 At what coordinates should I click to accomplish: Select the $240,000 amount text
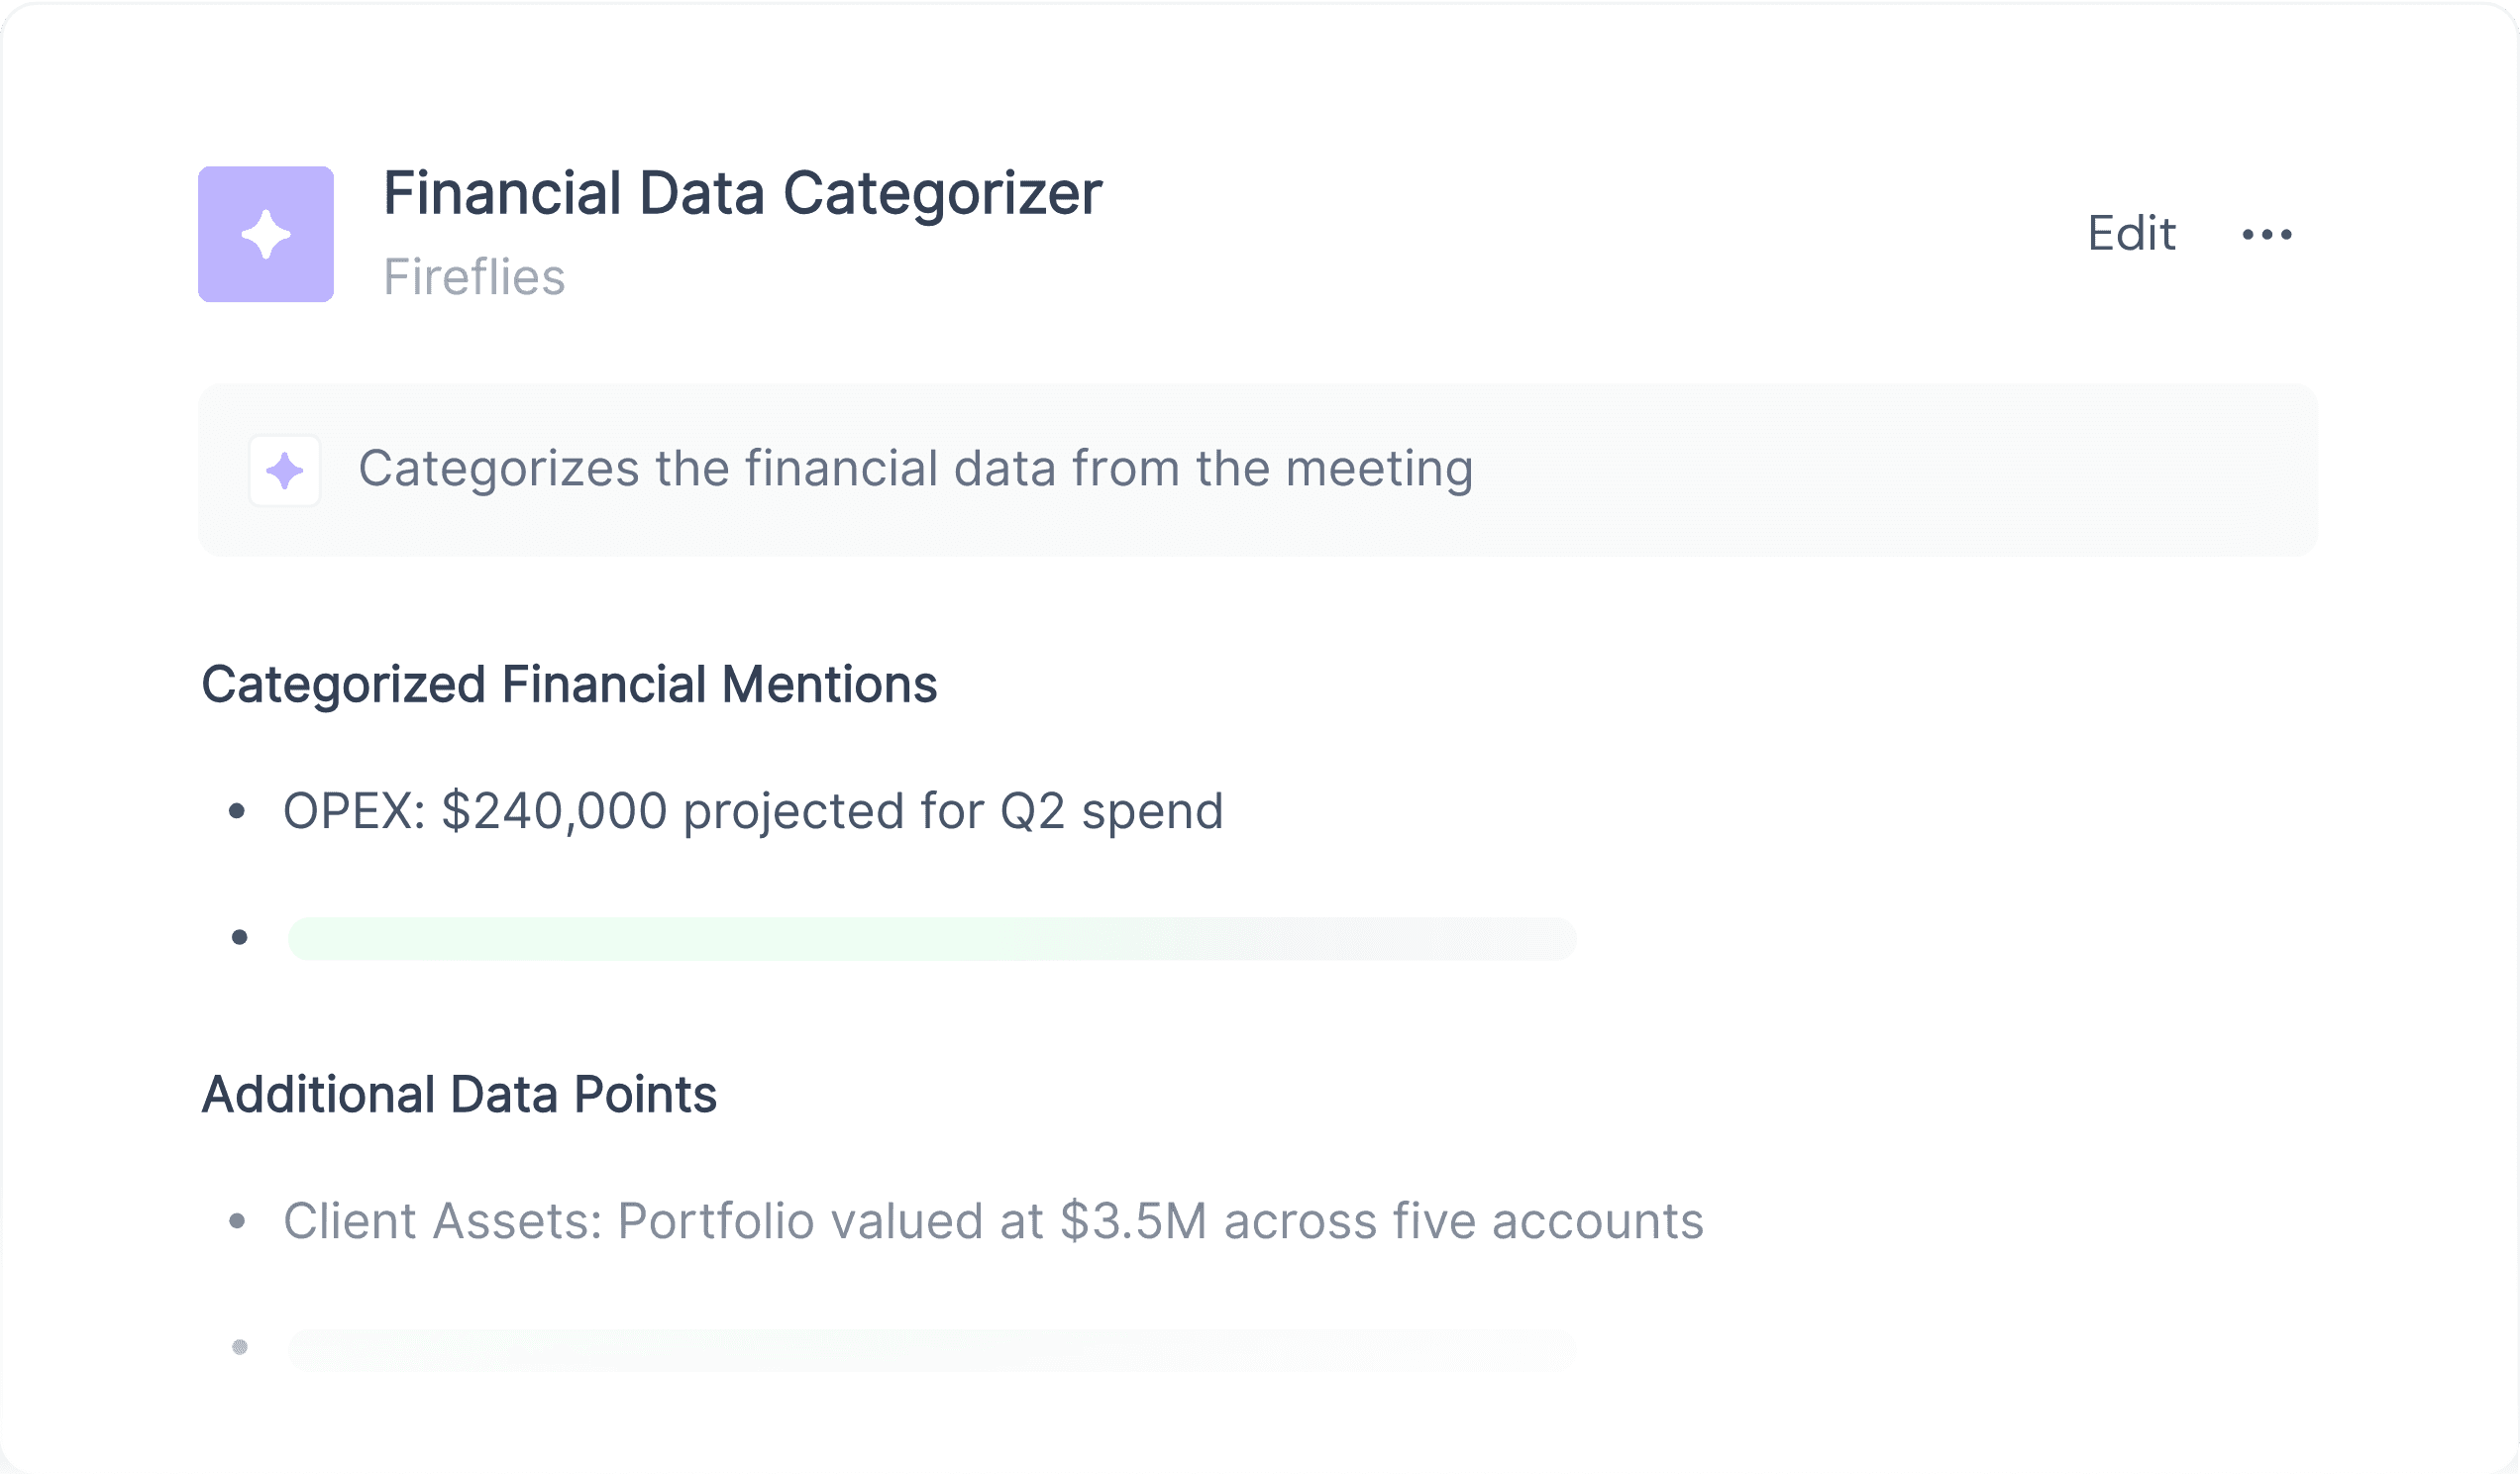[554, 811]
